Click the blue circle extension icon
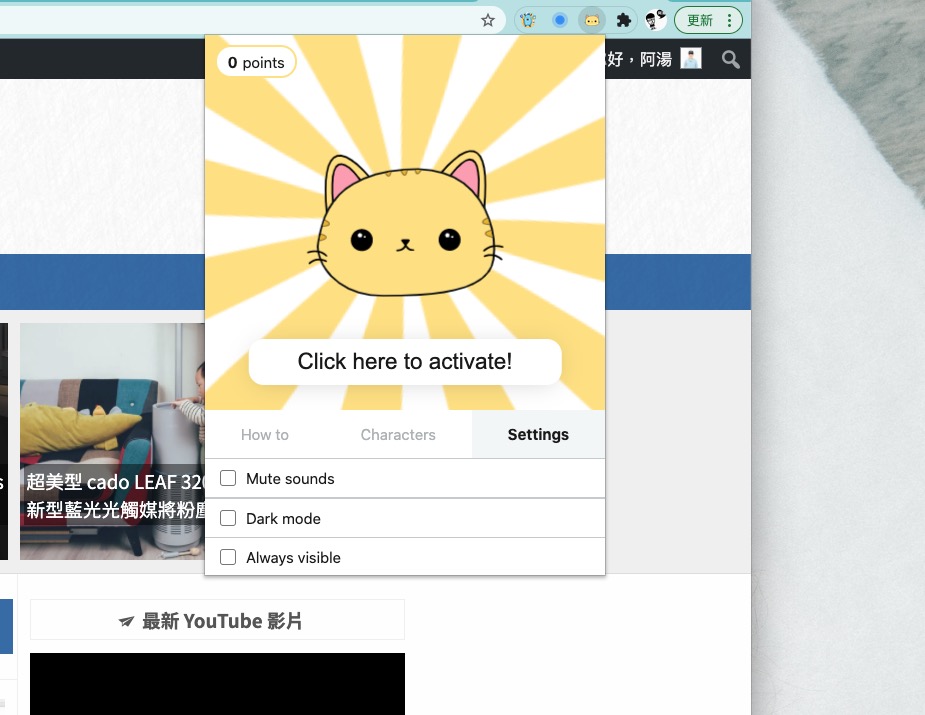This screenshot has height=715, width=925. pos(560,20)
